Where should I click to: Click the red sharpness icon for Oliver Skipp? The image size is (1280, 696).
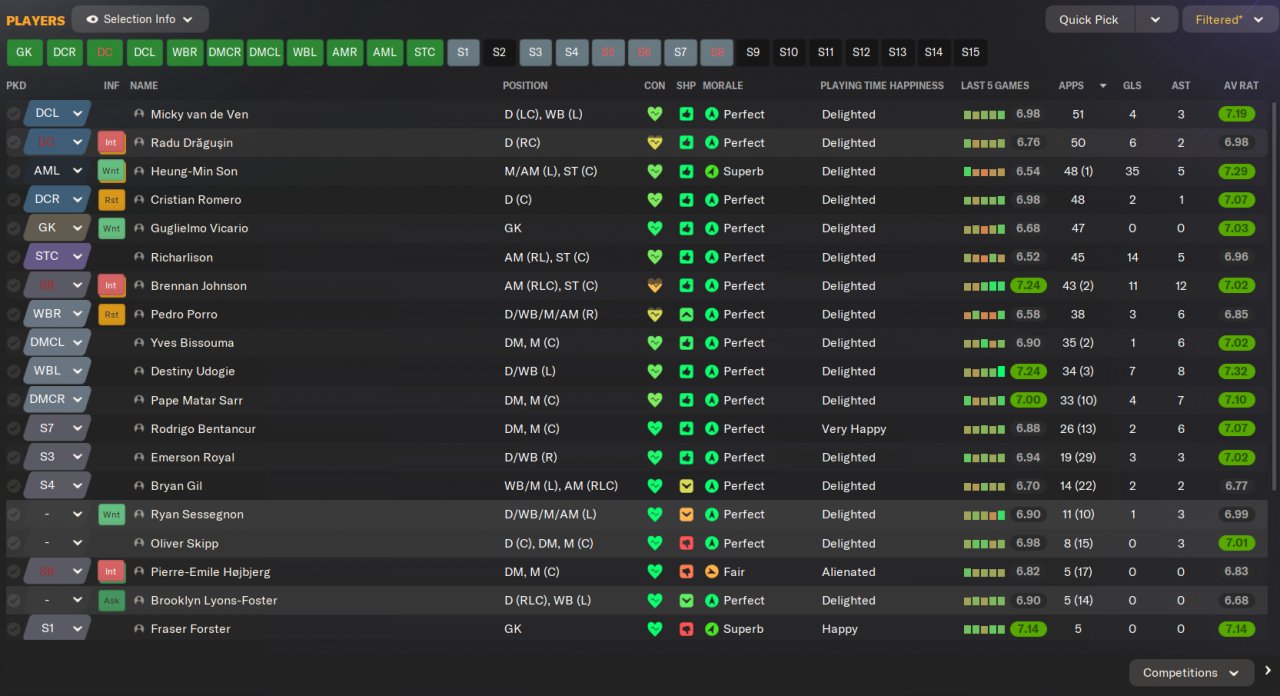coord(686,543)
